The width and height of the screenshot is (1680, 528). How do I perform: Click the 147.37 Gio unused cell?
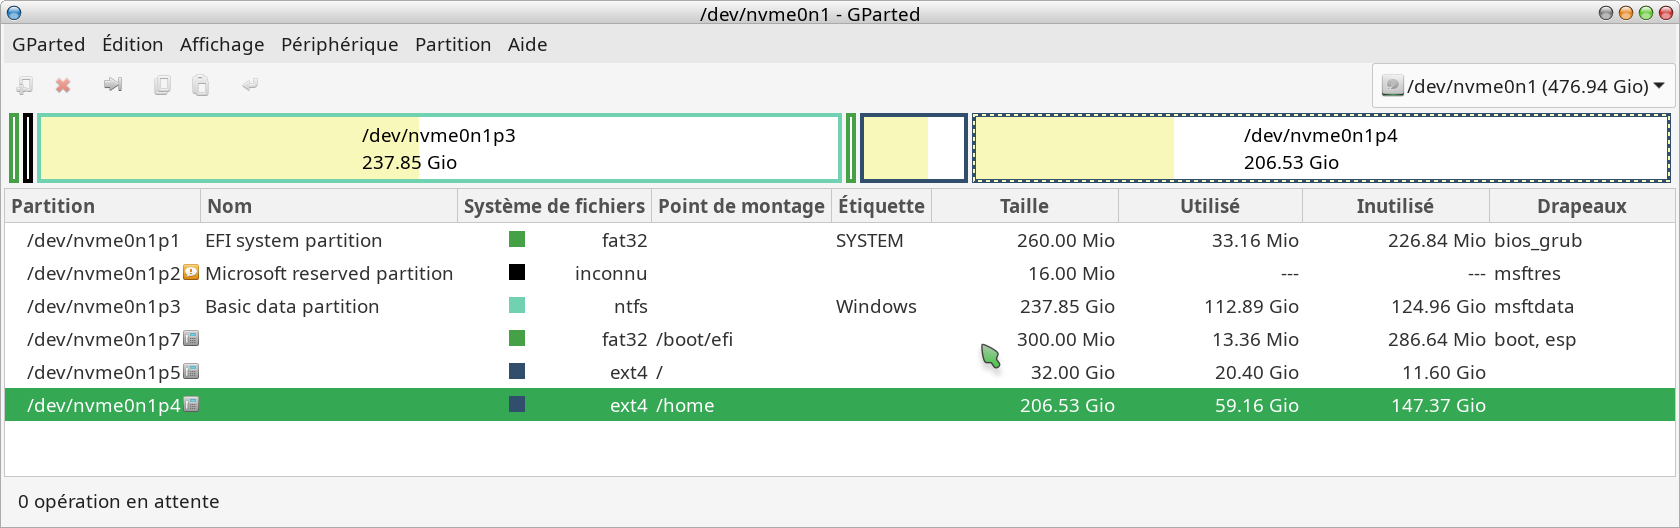(x=1438, y=405)
